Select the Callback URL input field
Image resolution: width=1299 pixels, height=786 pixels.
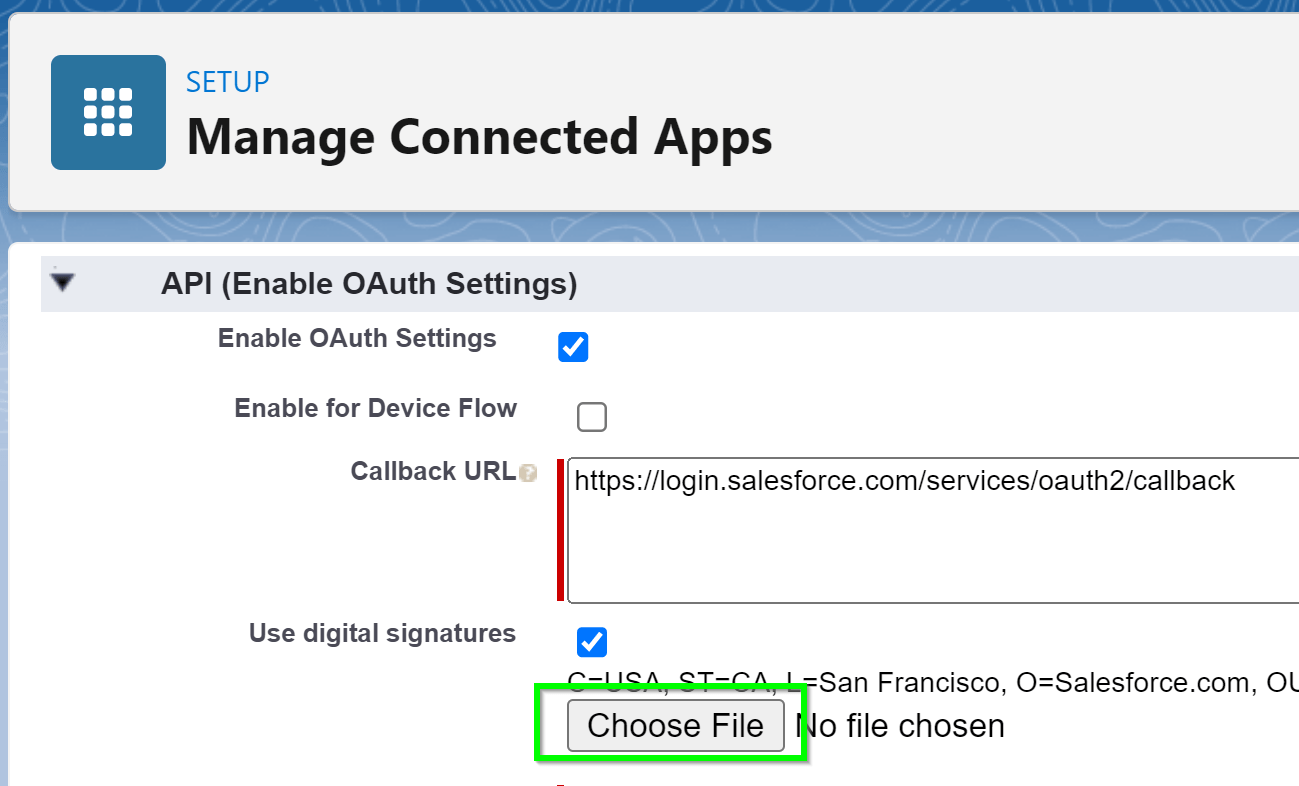[x=900, y=530]
